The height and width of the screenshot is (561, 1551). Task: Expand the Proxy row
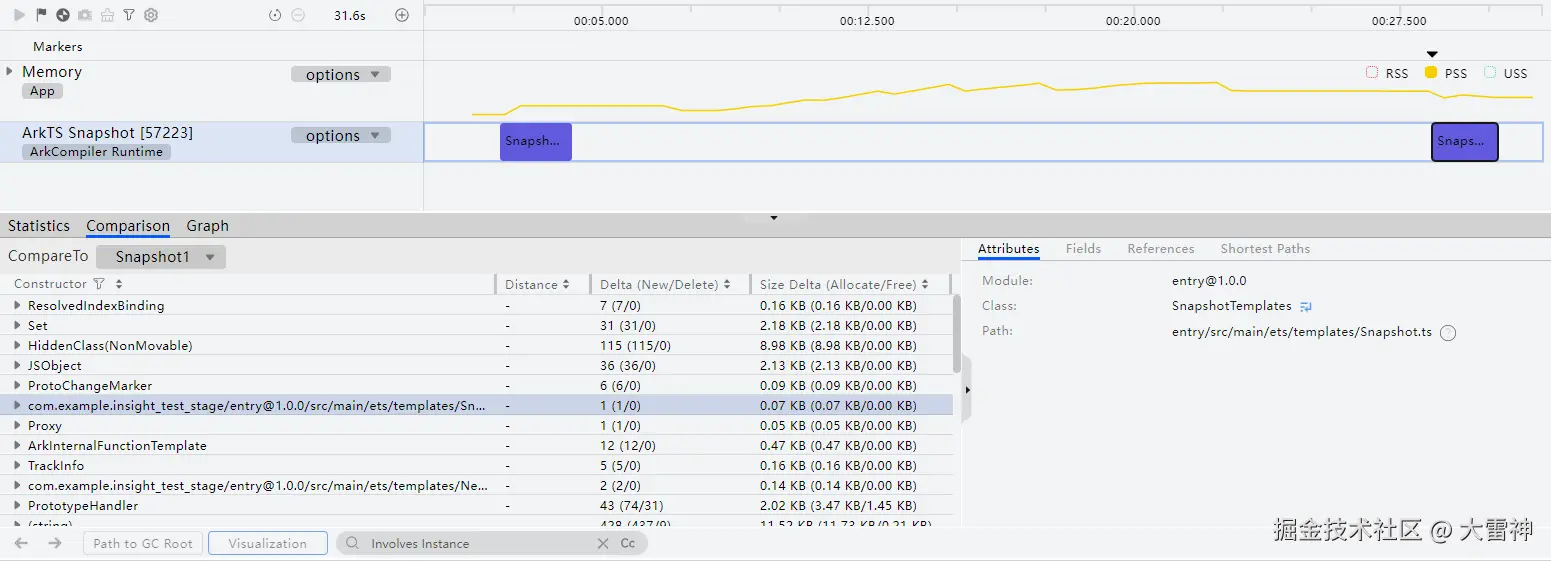(17, 425)
